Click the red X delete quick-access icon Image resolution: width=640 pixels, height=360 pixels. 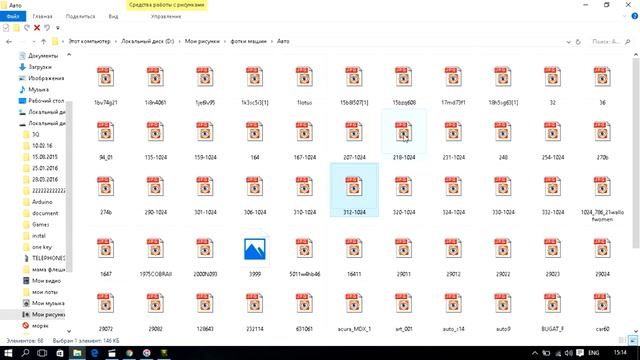(x=37, y=28)
